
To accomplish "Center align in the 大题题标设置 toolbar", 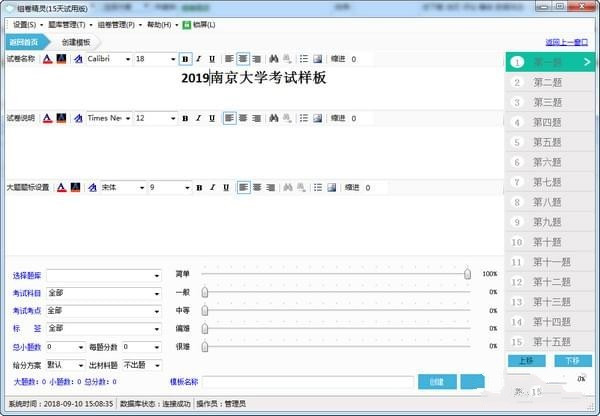I will [257, 188].
